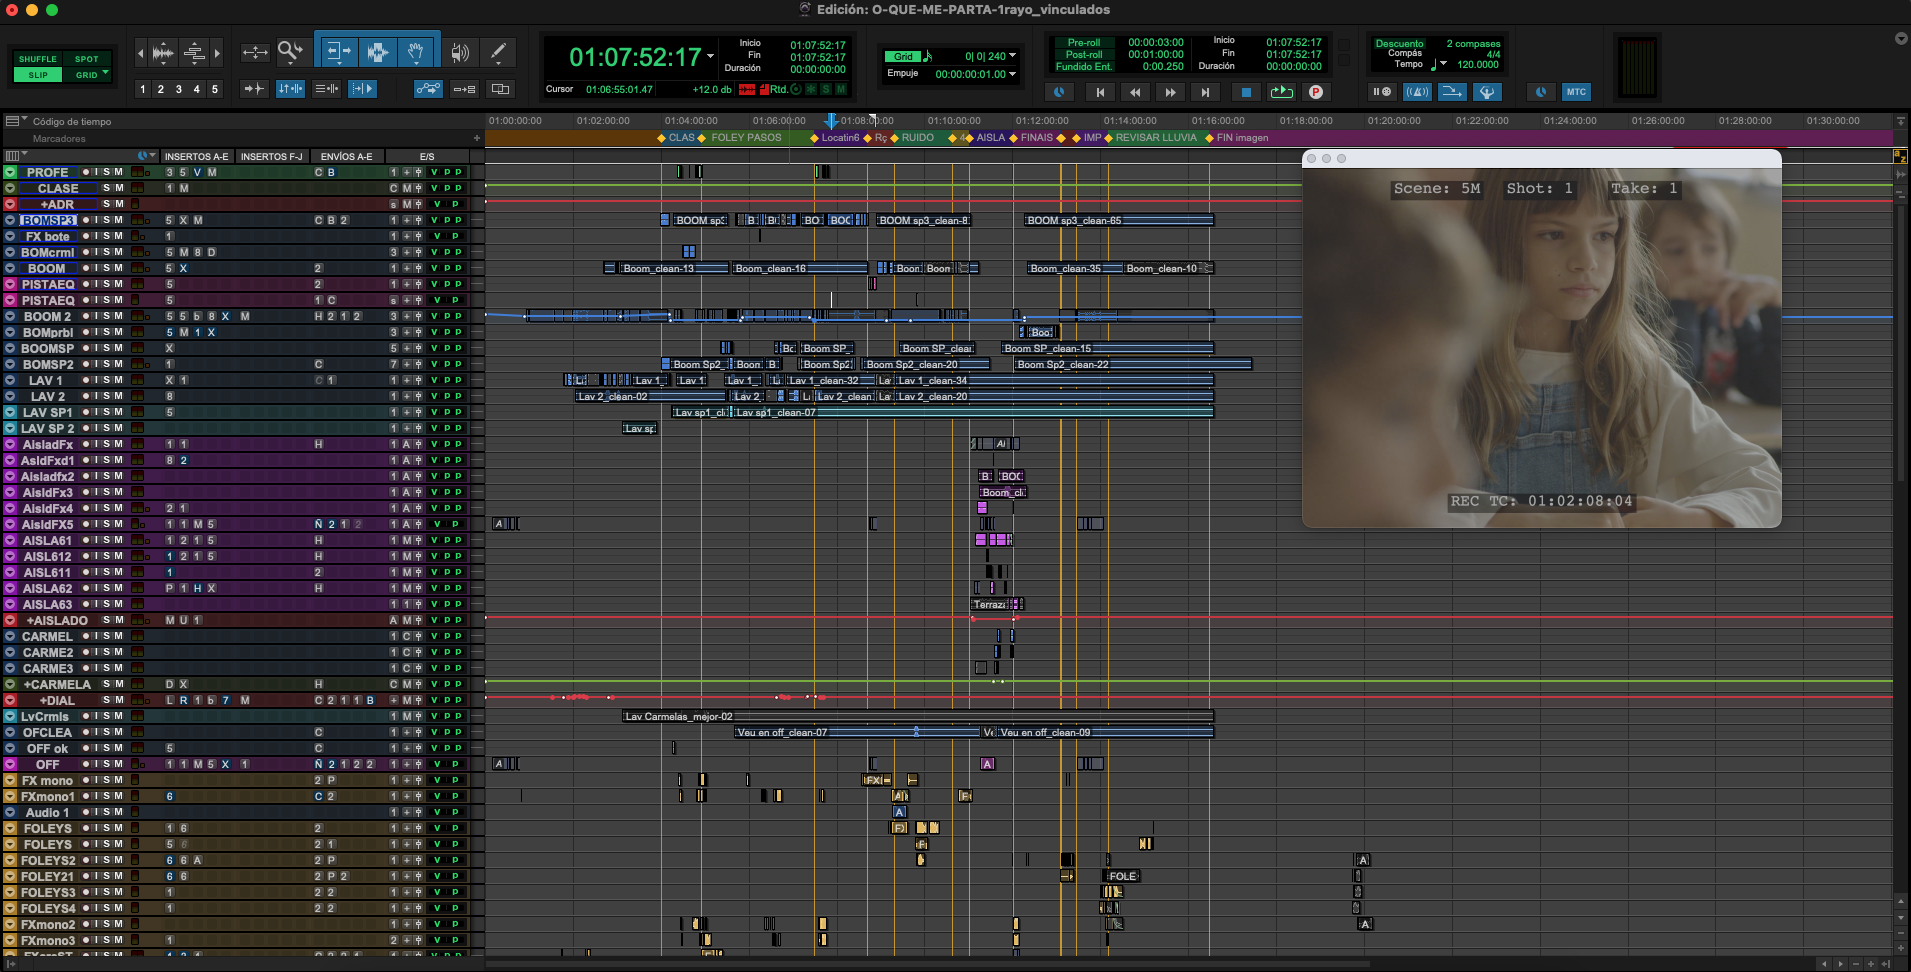Open the Grid mode dropdown arrow
This screenshot has height=972, width=1911.
[x=105, y=73]
